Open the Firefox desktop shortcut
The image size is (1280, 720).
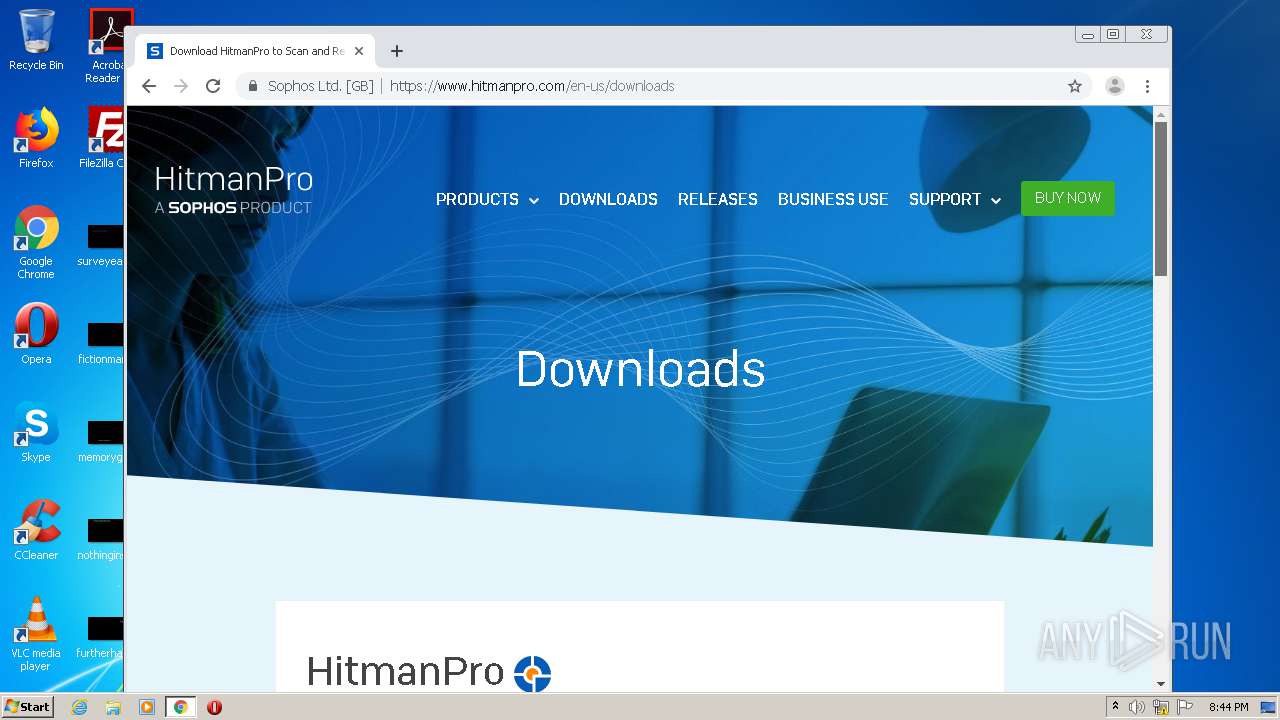36,138
